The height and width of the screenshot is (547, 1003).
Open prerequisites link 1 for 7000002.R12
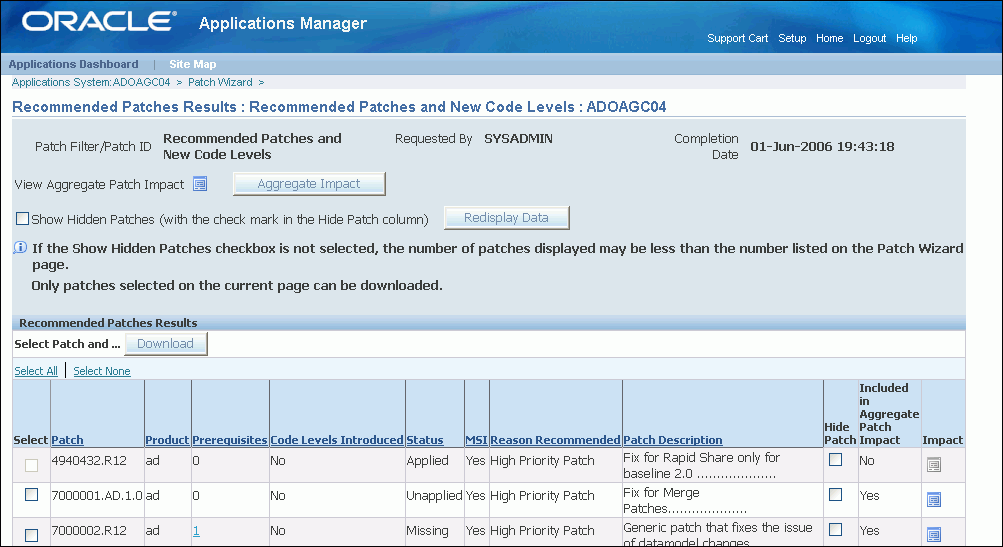(x=196, y=531)
